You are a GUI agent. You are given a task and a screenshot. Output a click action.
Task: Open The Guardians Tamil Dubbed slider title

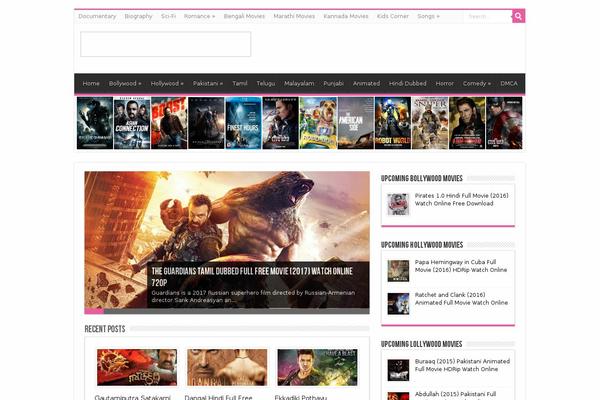(x=252, y=277)
